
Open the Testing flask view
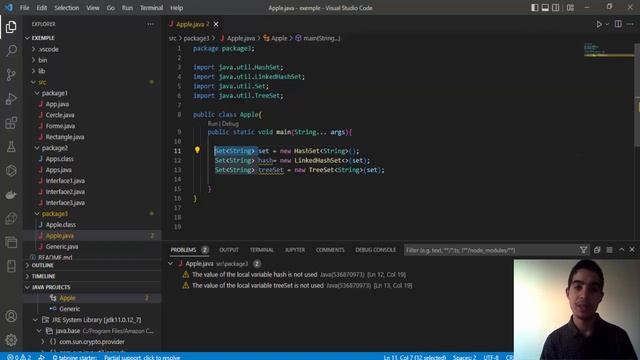tap(11, 147)
